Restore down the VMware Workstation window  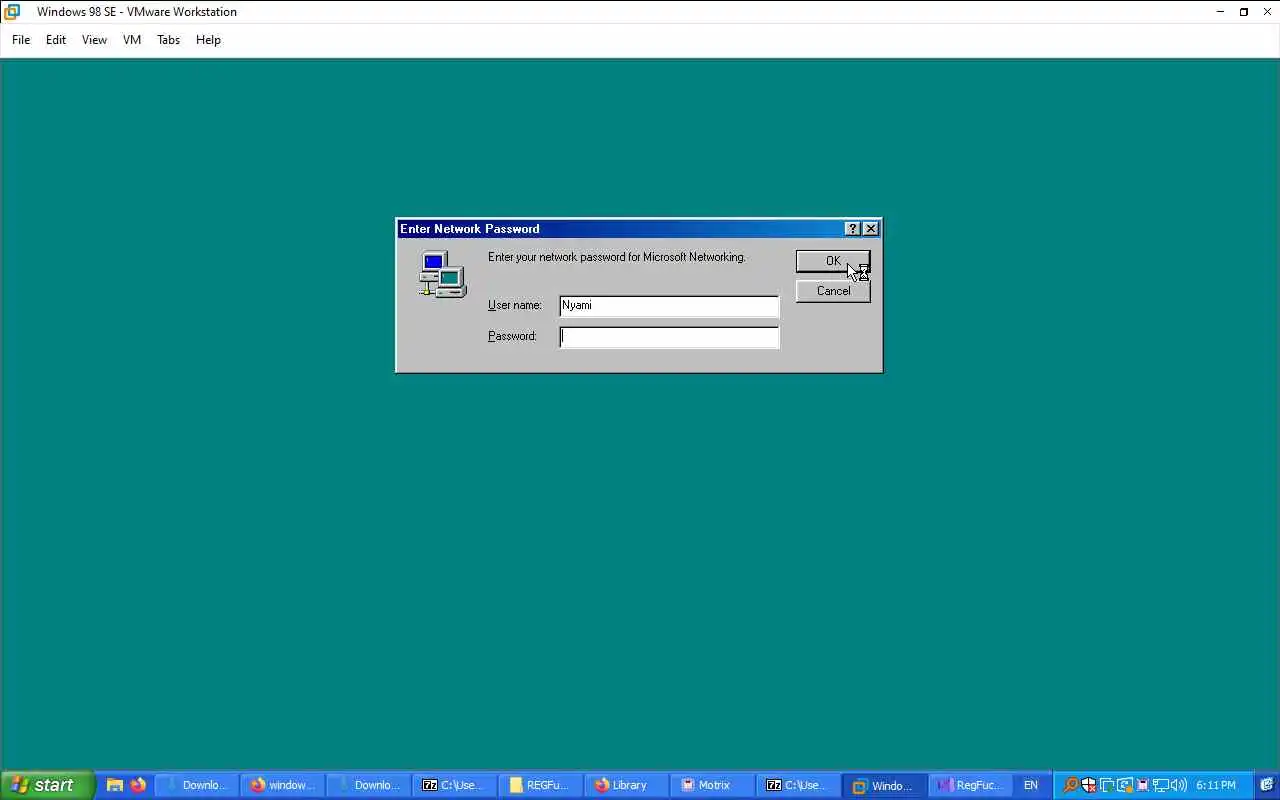[x=1244, y=12]
